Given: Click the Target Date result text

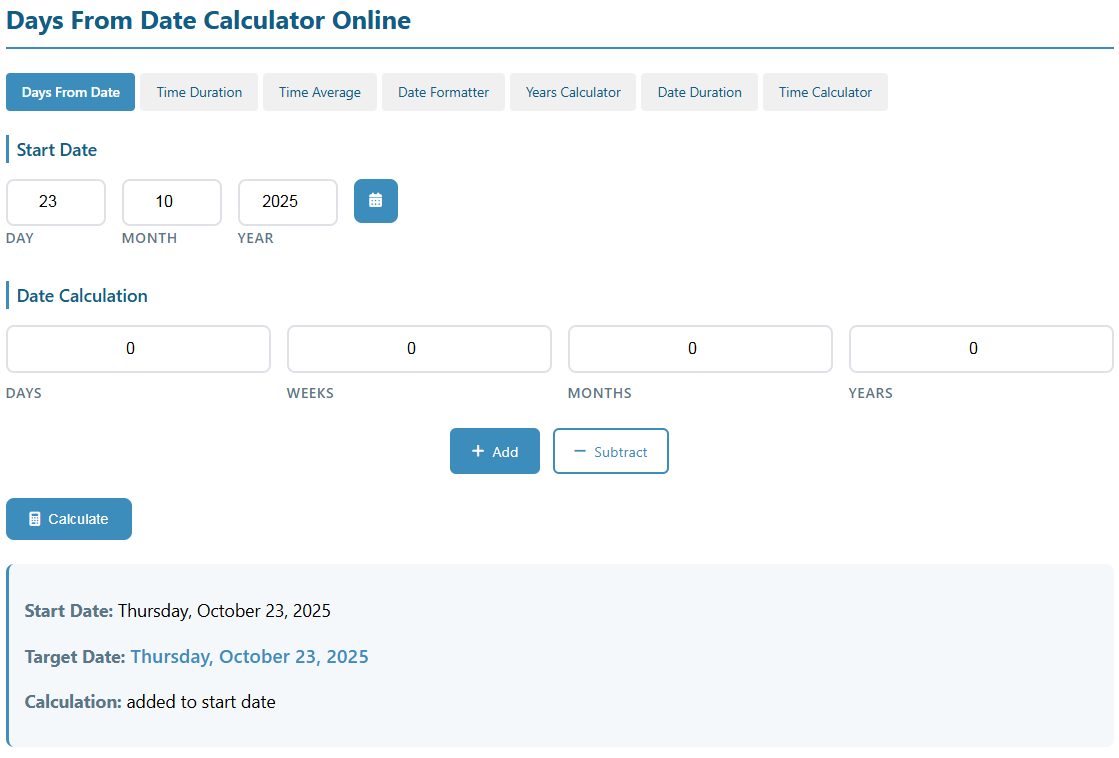Looking at the screenshot, I should click(249, 657).
